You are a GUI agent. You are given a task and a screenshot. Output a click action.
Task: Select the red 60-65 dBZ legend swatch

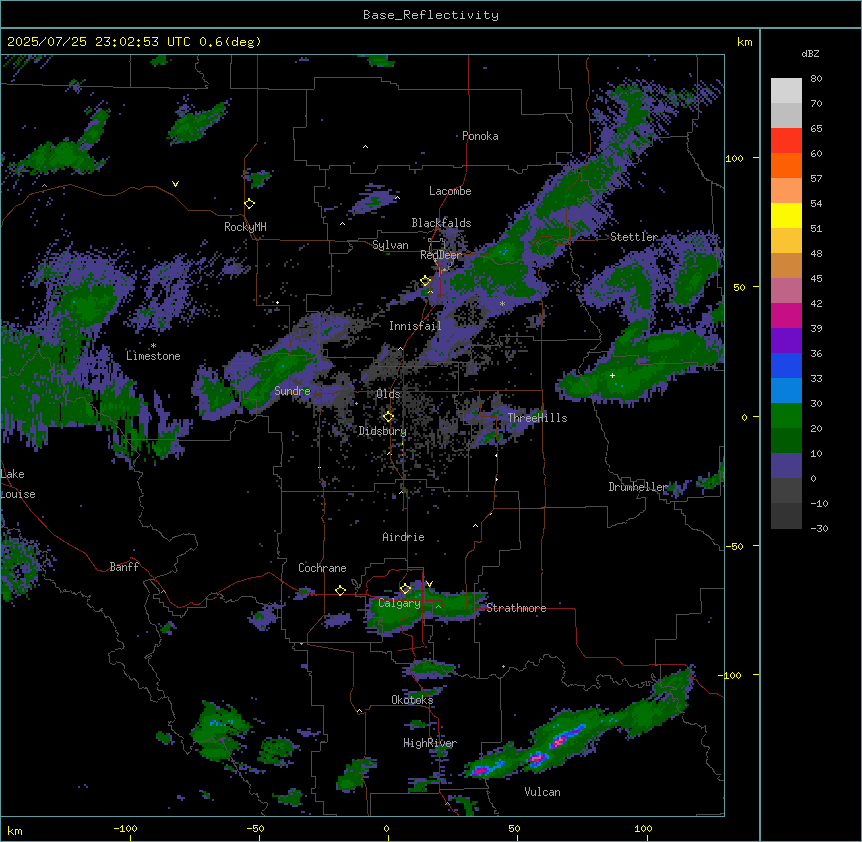point(786,141)
